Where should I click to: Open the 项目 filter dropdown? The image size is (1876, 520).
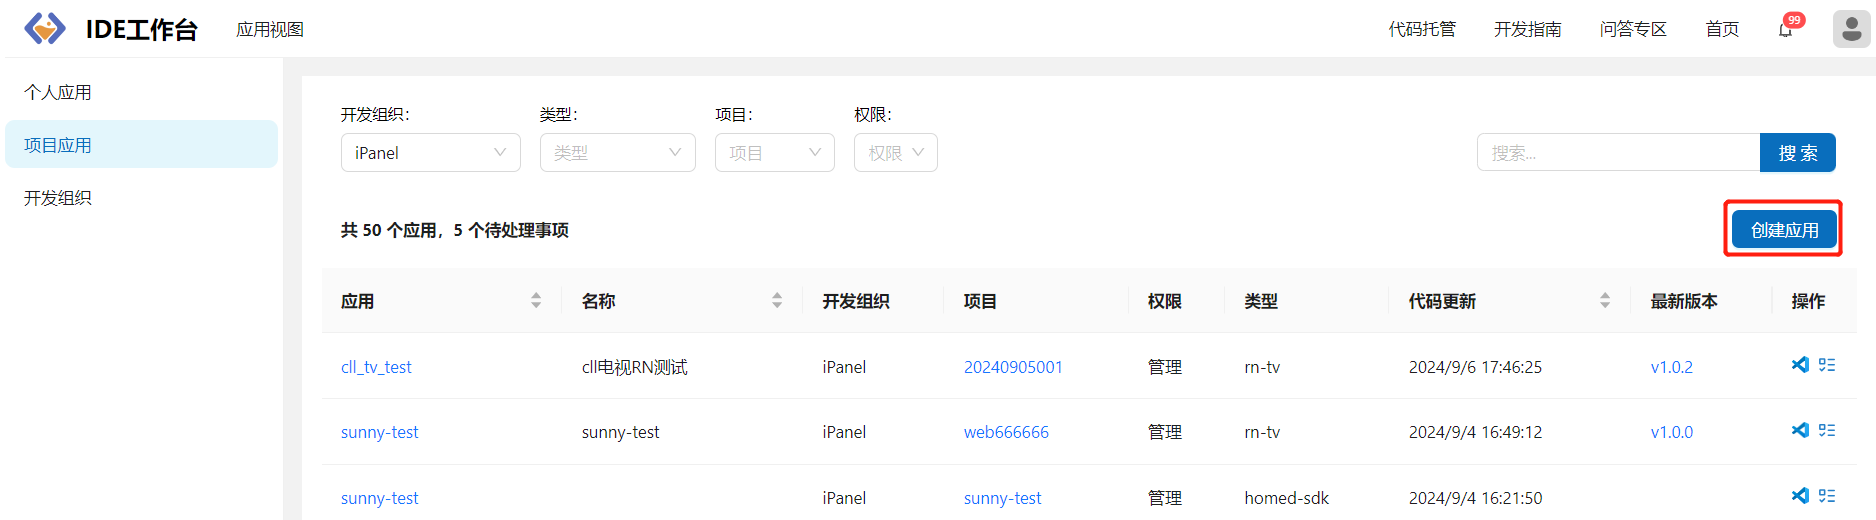coord(774,153)
